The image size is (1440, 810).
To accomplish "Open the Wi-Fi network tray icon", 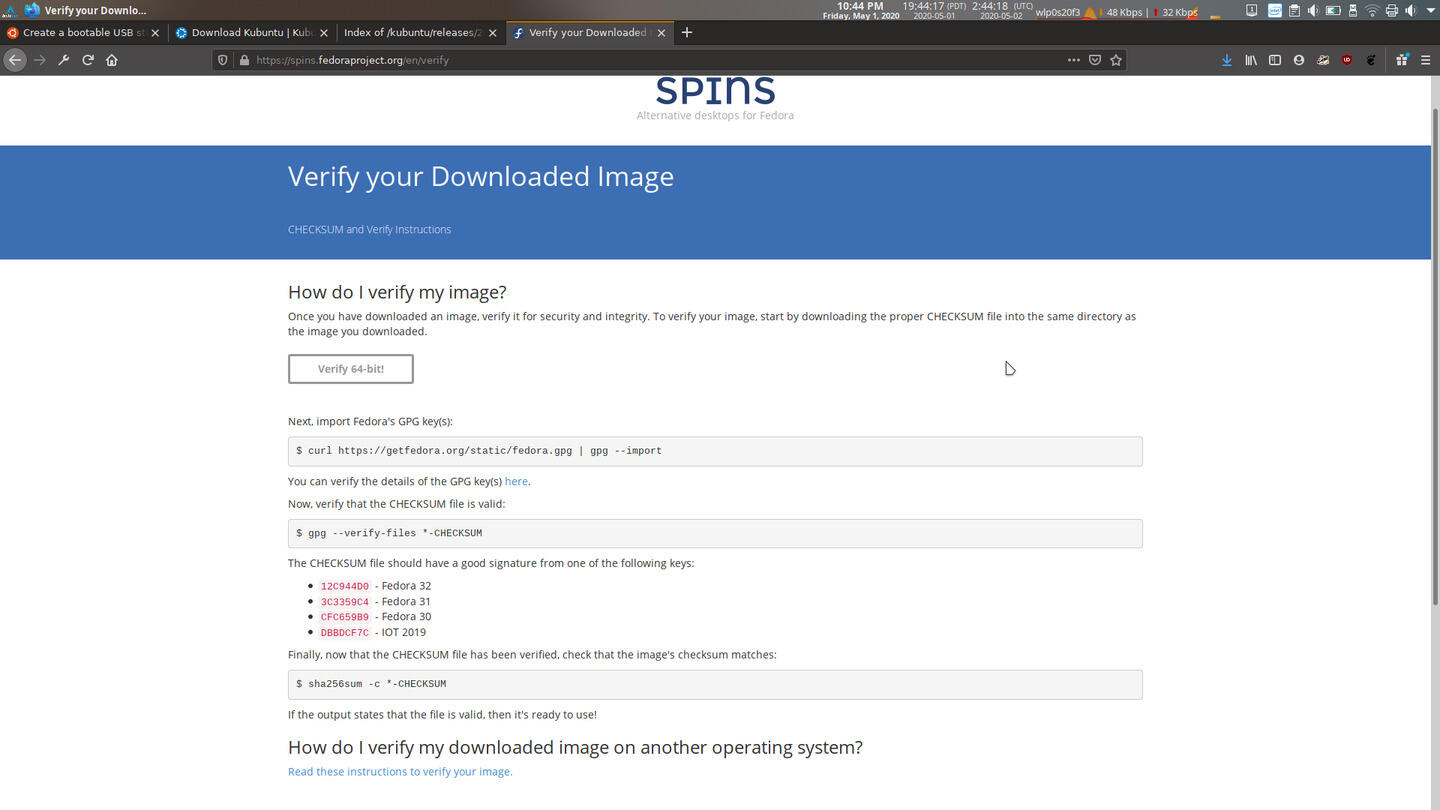I will 1372,11.
